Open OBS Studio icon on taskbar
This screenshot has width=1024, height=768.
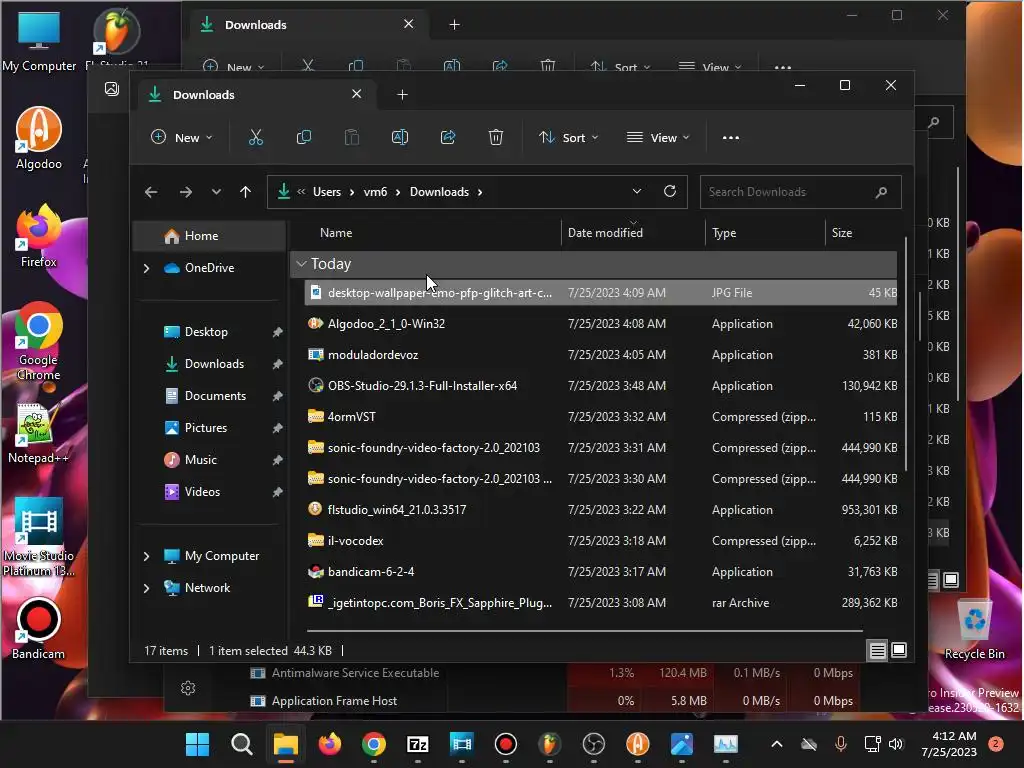[x=594, y=744]
